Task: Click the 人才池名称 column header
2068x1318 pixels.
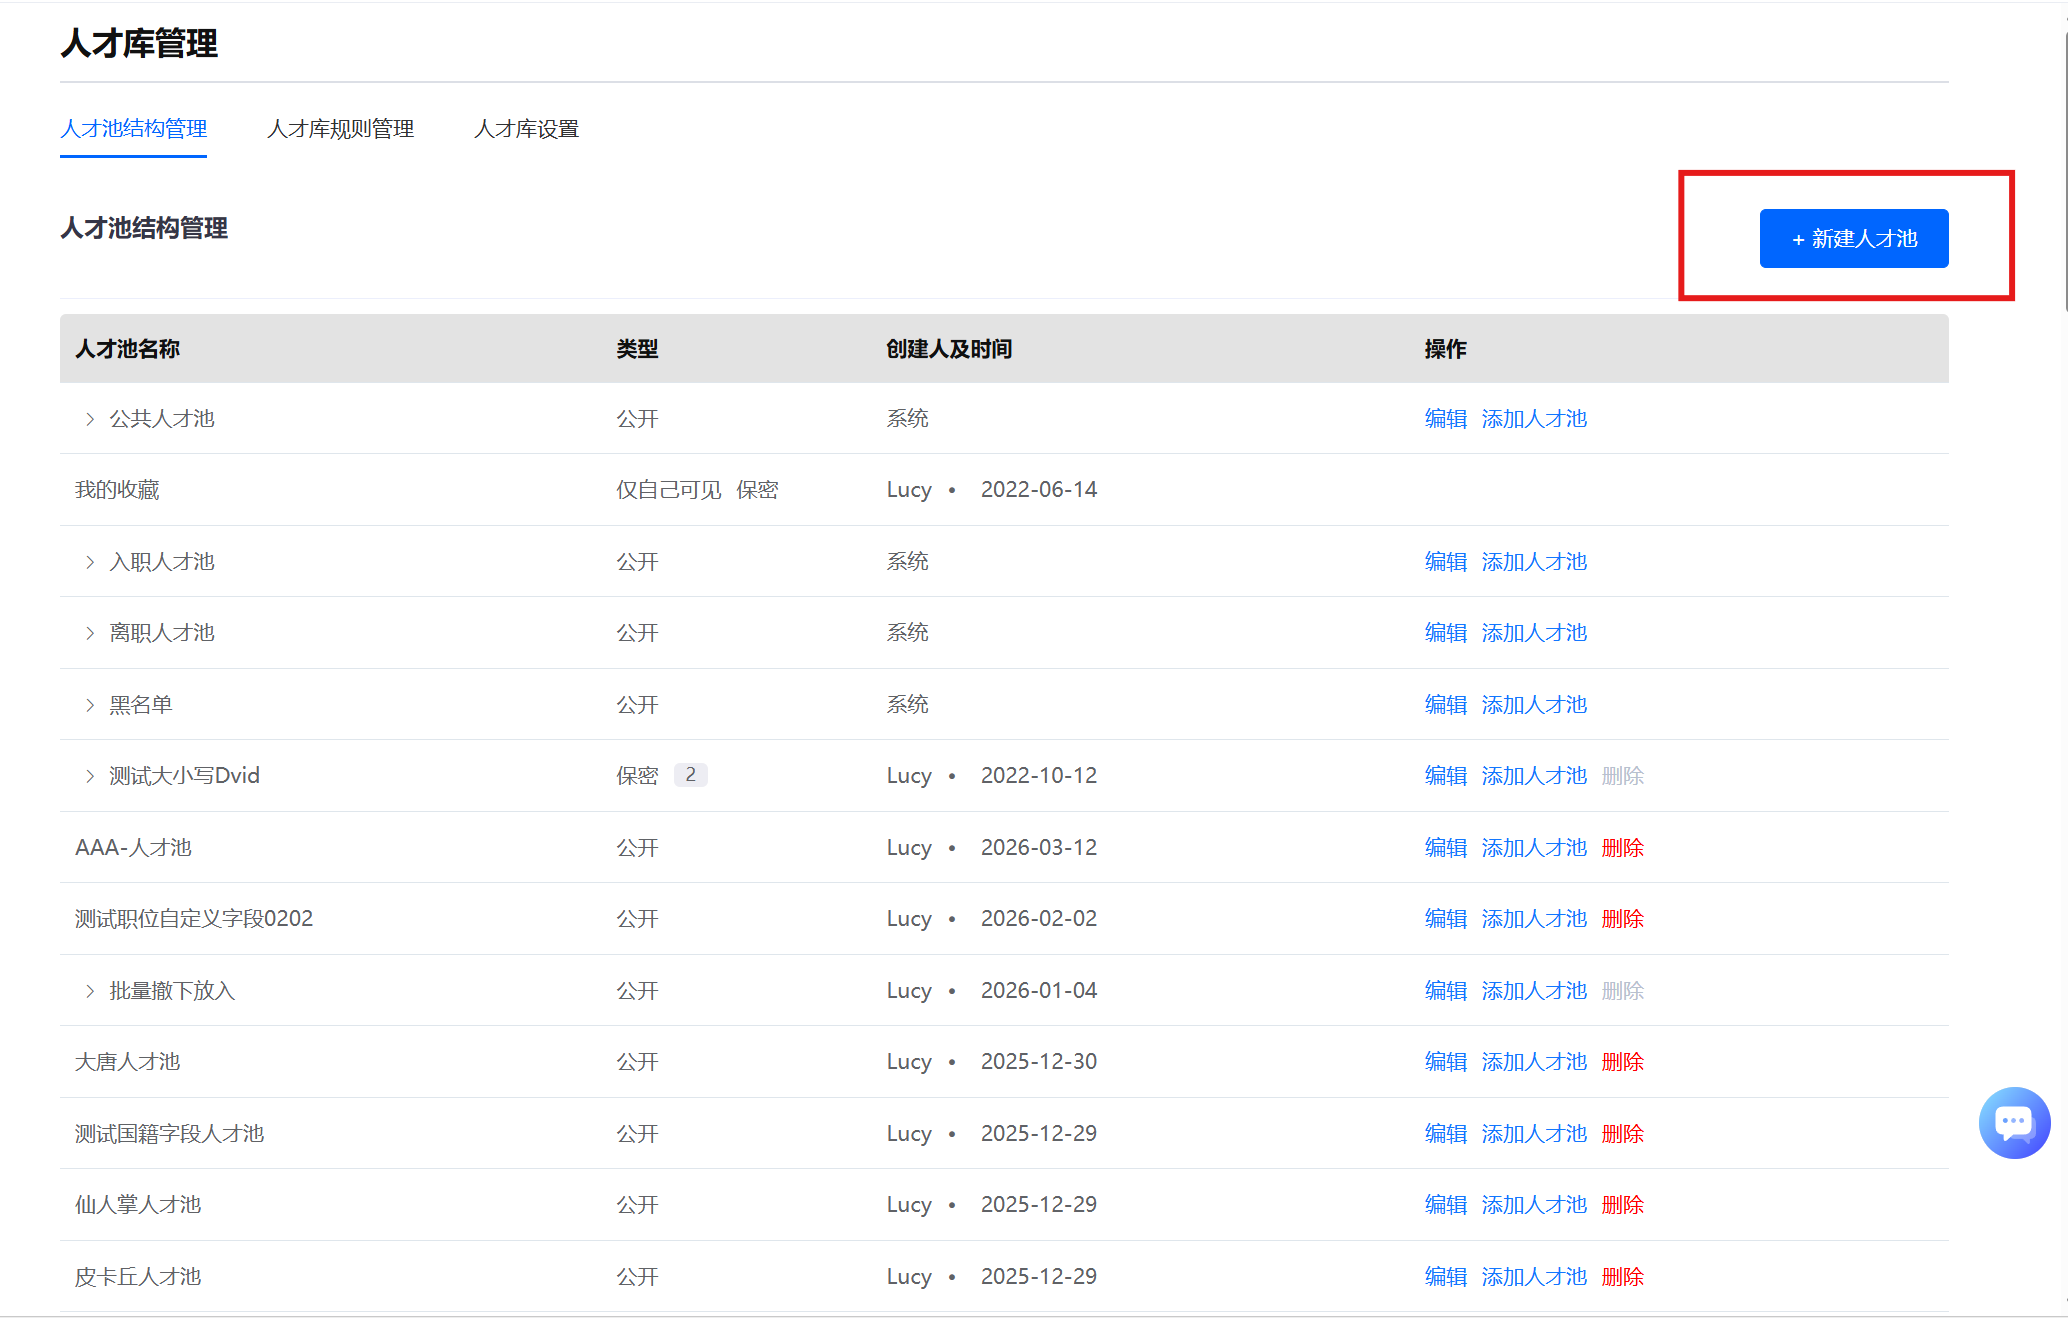Action: click(x=127, y=349)
